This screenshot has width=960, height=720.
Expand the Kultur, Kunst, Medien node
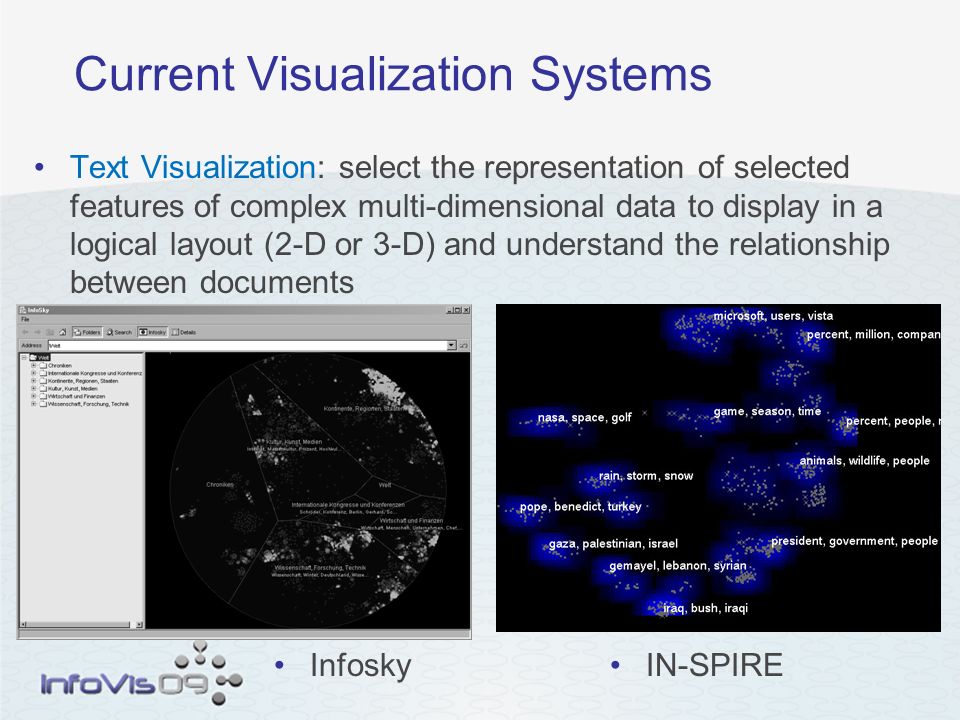34,389
